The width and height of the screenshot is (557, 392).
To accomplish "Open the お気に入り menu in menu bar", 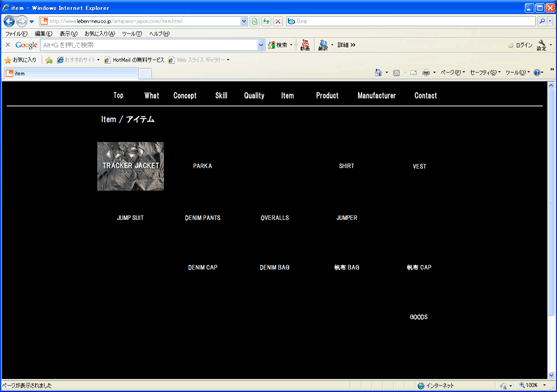I will point(99,34).
